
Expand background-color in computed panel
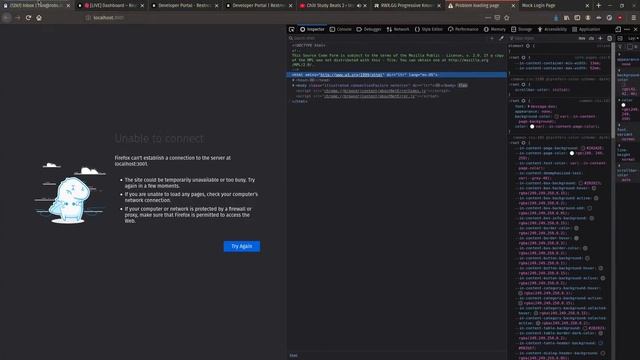(x=619, y=71)
